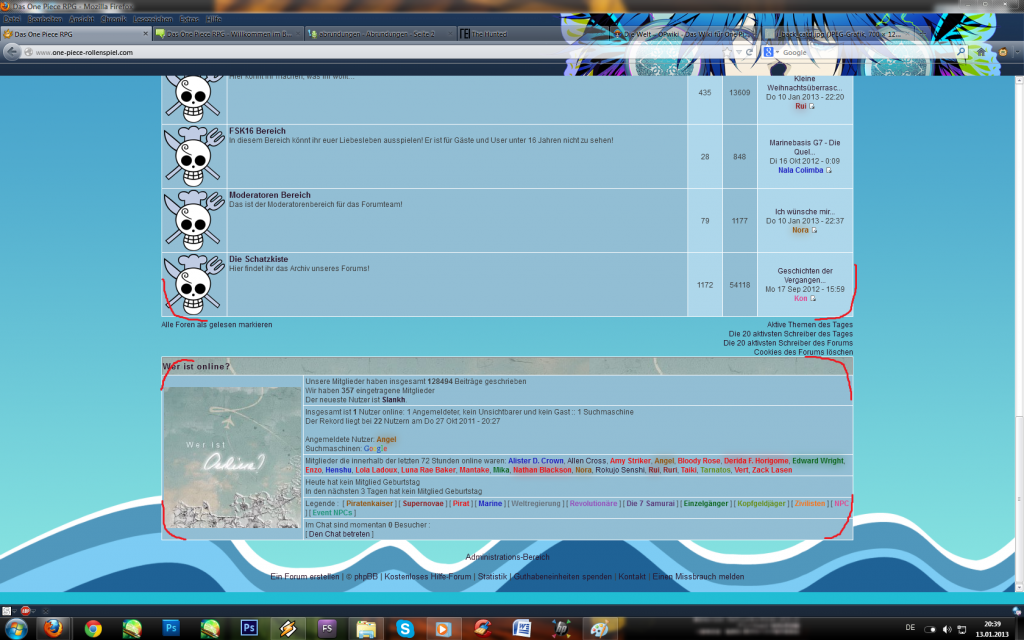1024x640 pixels.
Task: Click the Die Schatzkiste skull forum icon
Action: pos(194,285)
